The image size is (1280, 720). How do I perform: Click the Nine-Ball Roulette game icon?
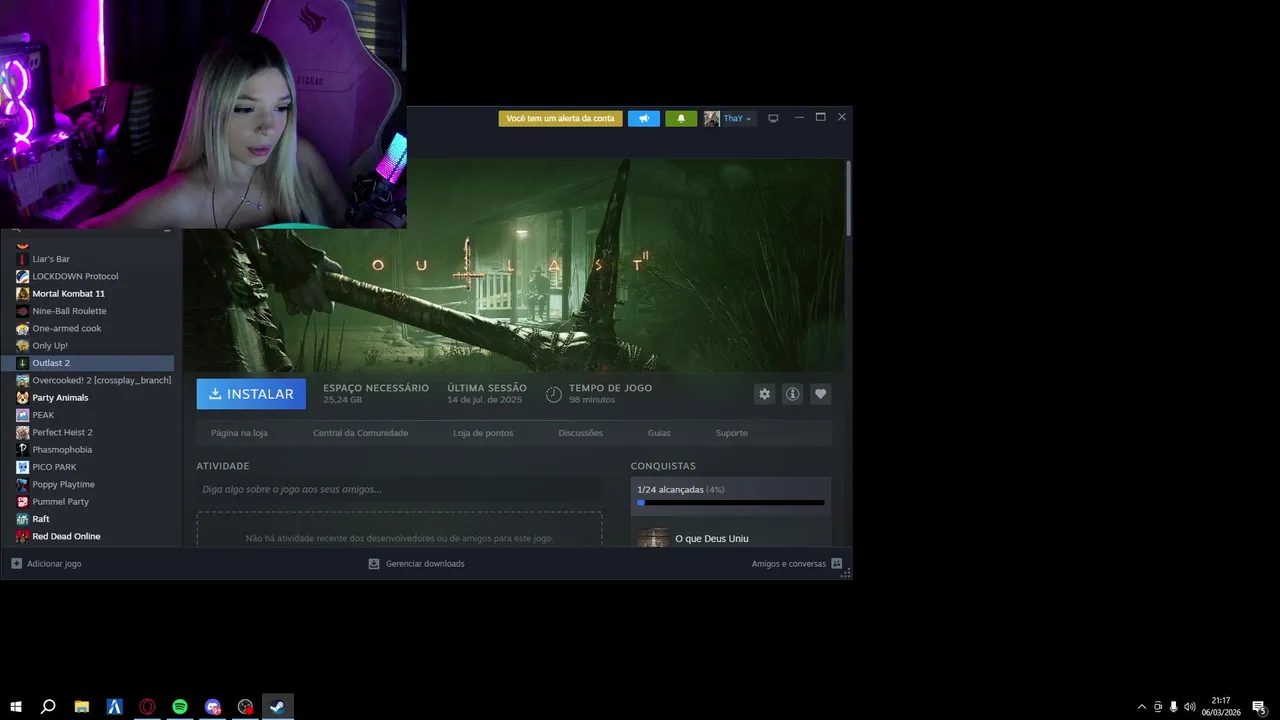point(22,311)
